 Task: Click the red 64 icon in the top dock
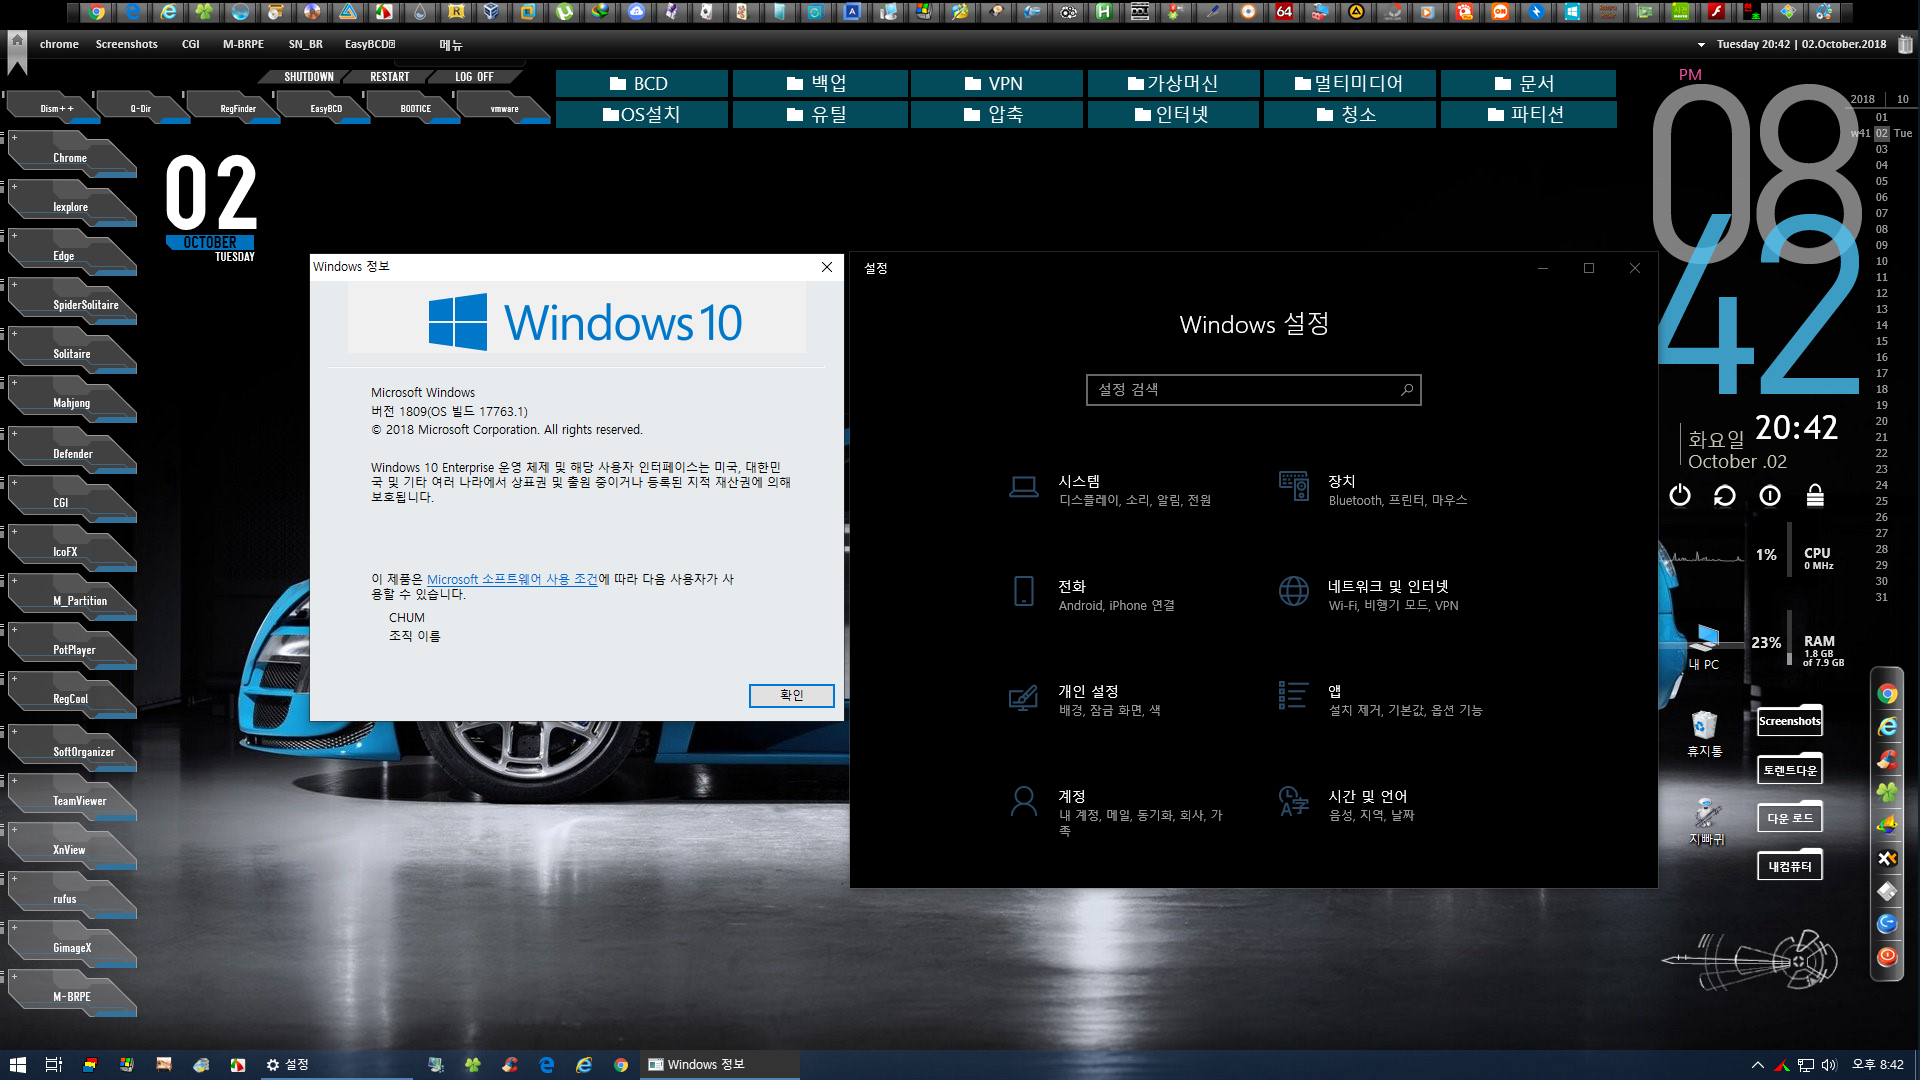[1284, 12]
